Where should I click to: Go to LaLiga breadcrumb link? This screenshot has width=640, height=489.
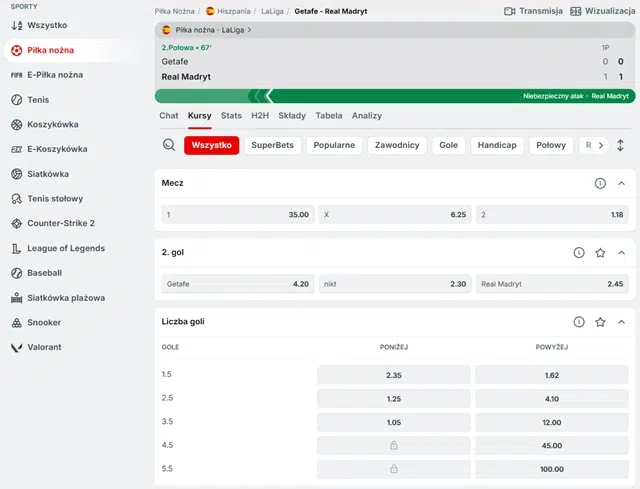pyautogui.click(x=272, y=11)
